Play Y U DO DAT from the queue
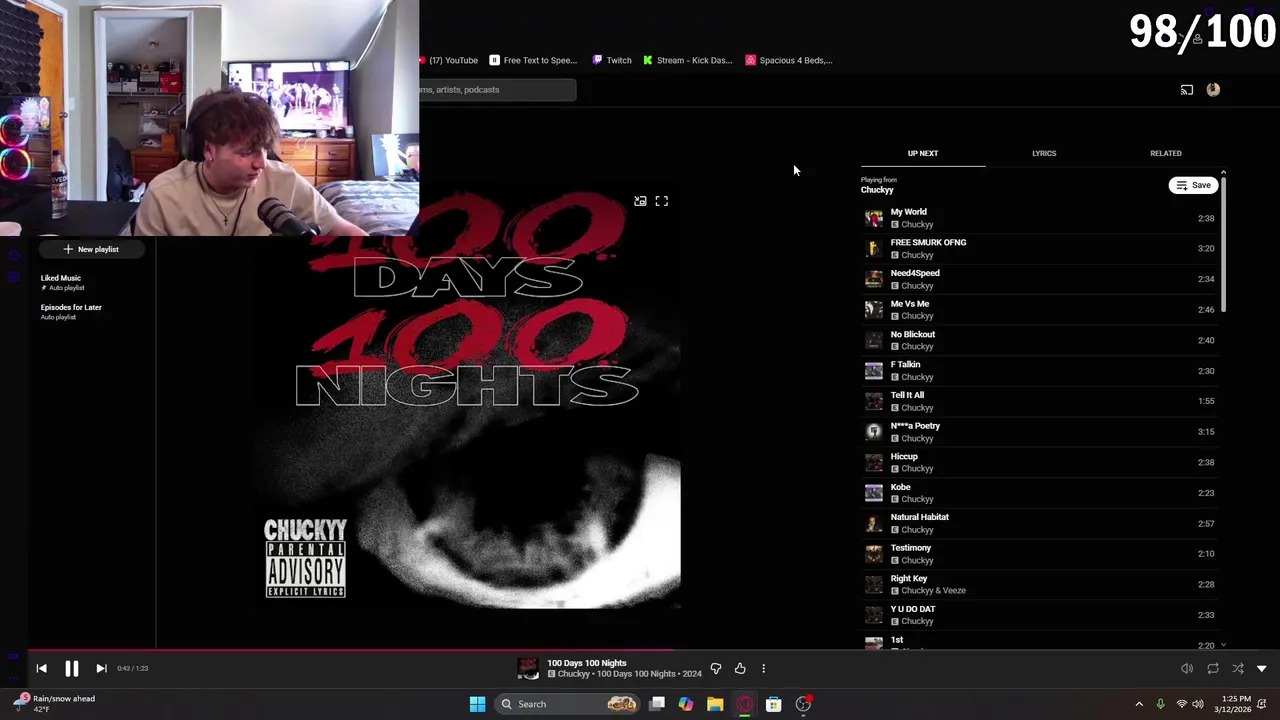 (1040, 614)
